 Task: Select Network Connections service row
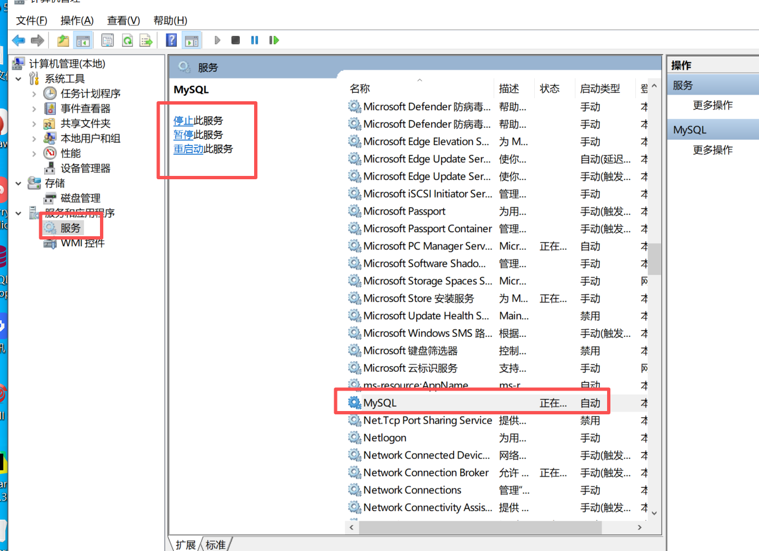click(498, 490)
